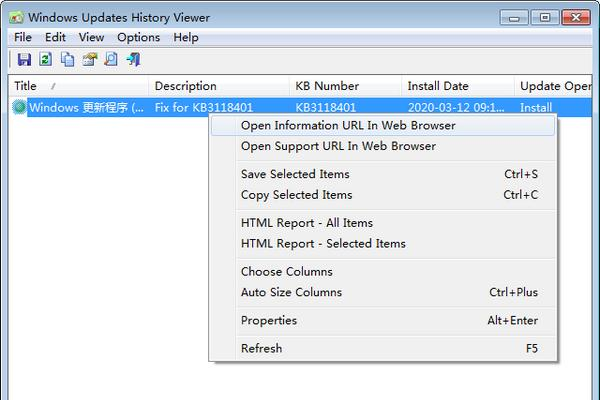Image resolution: width=600 pixels, height=400 pixels.
Task: Choose HTML Report - All Items
Action: click(383, 223)
